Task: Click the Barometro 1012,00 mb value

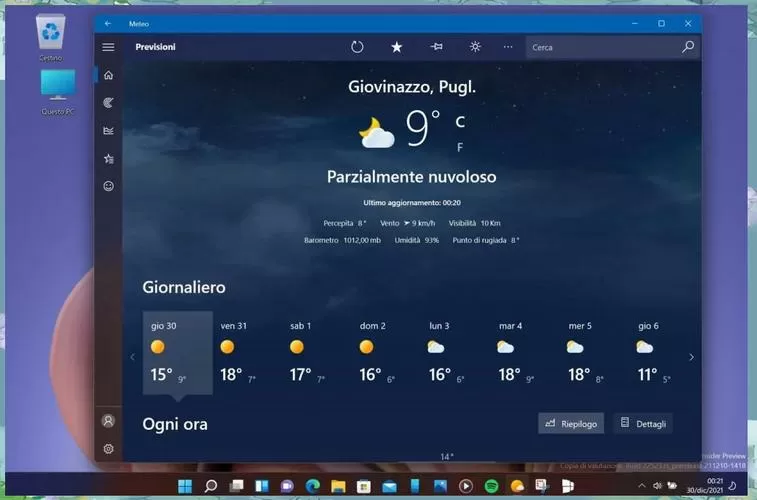Action: point(342,240)
